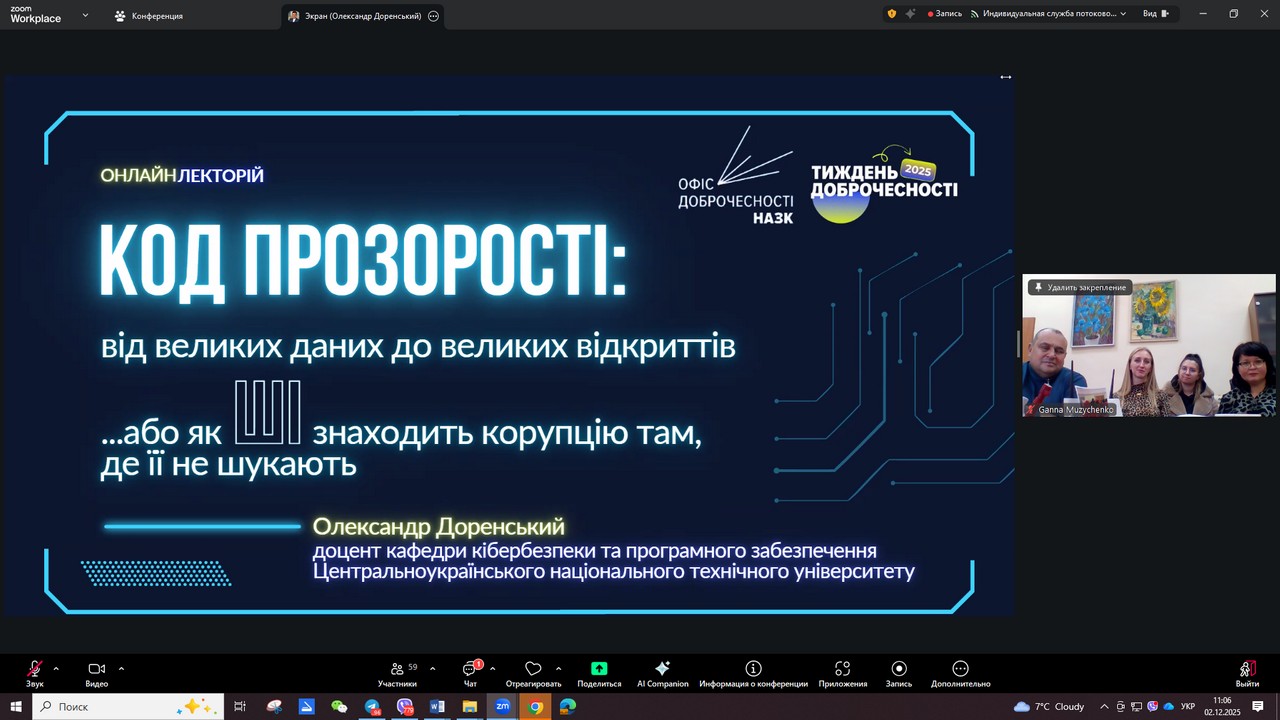
Task: Open the Индивидуальная служба потоково dropdown
Action: tap(1049, 14)
